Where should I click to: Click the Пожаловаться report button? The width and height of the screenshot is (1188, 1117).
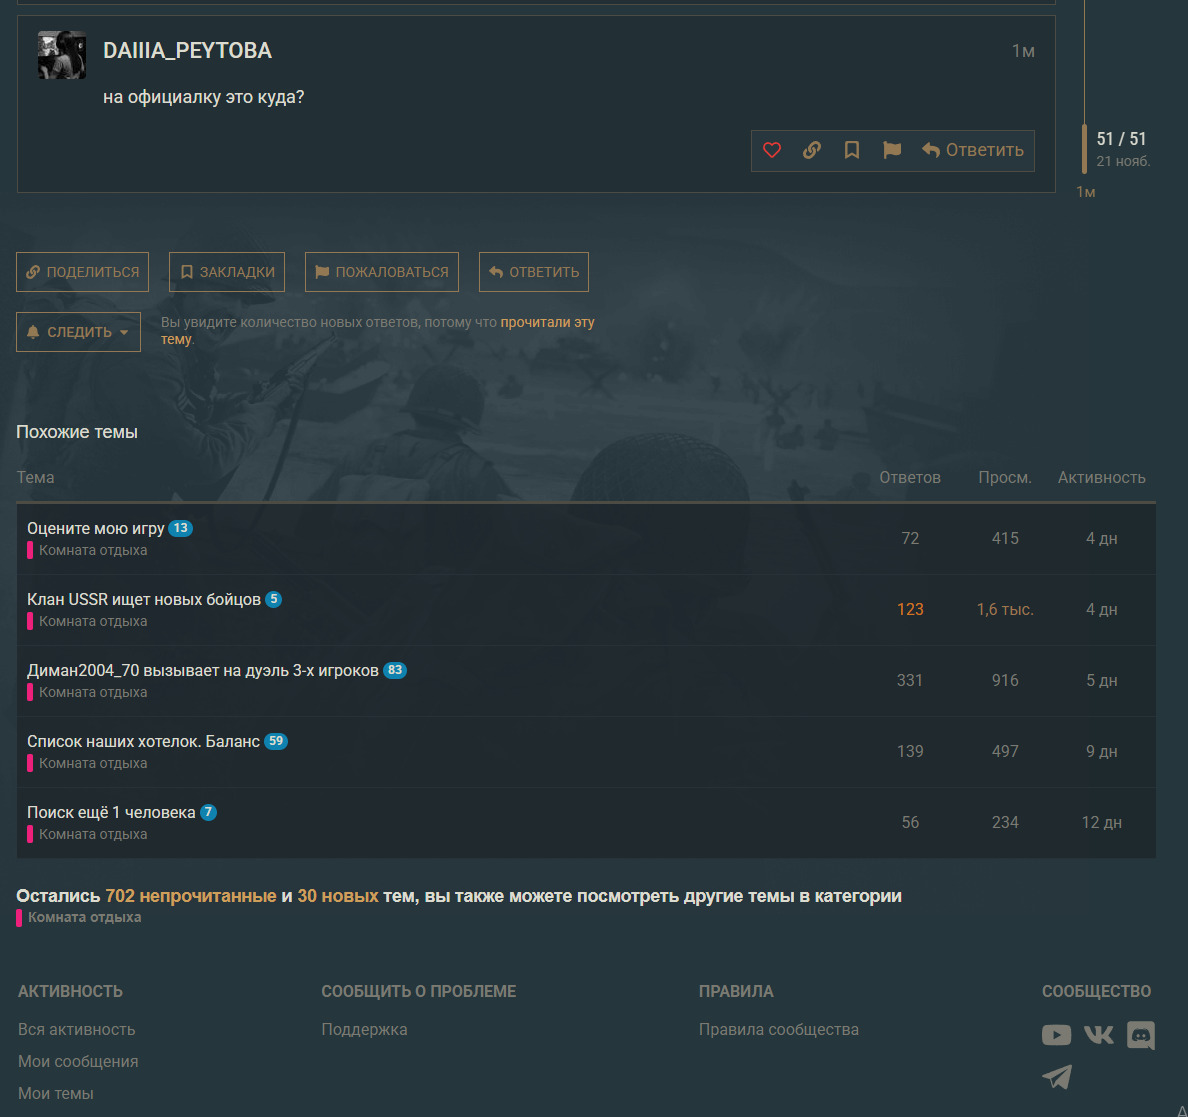(x=381, y=272)
